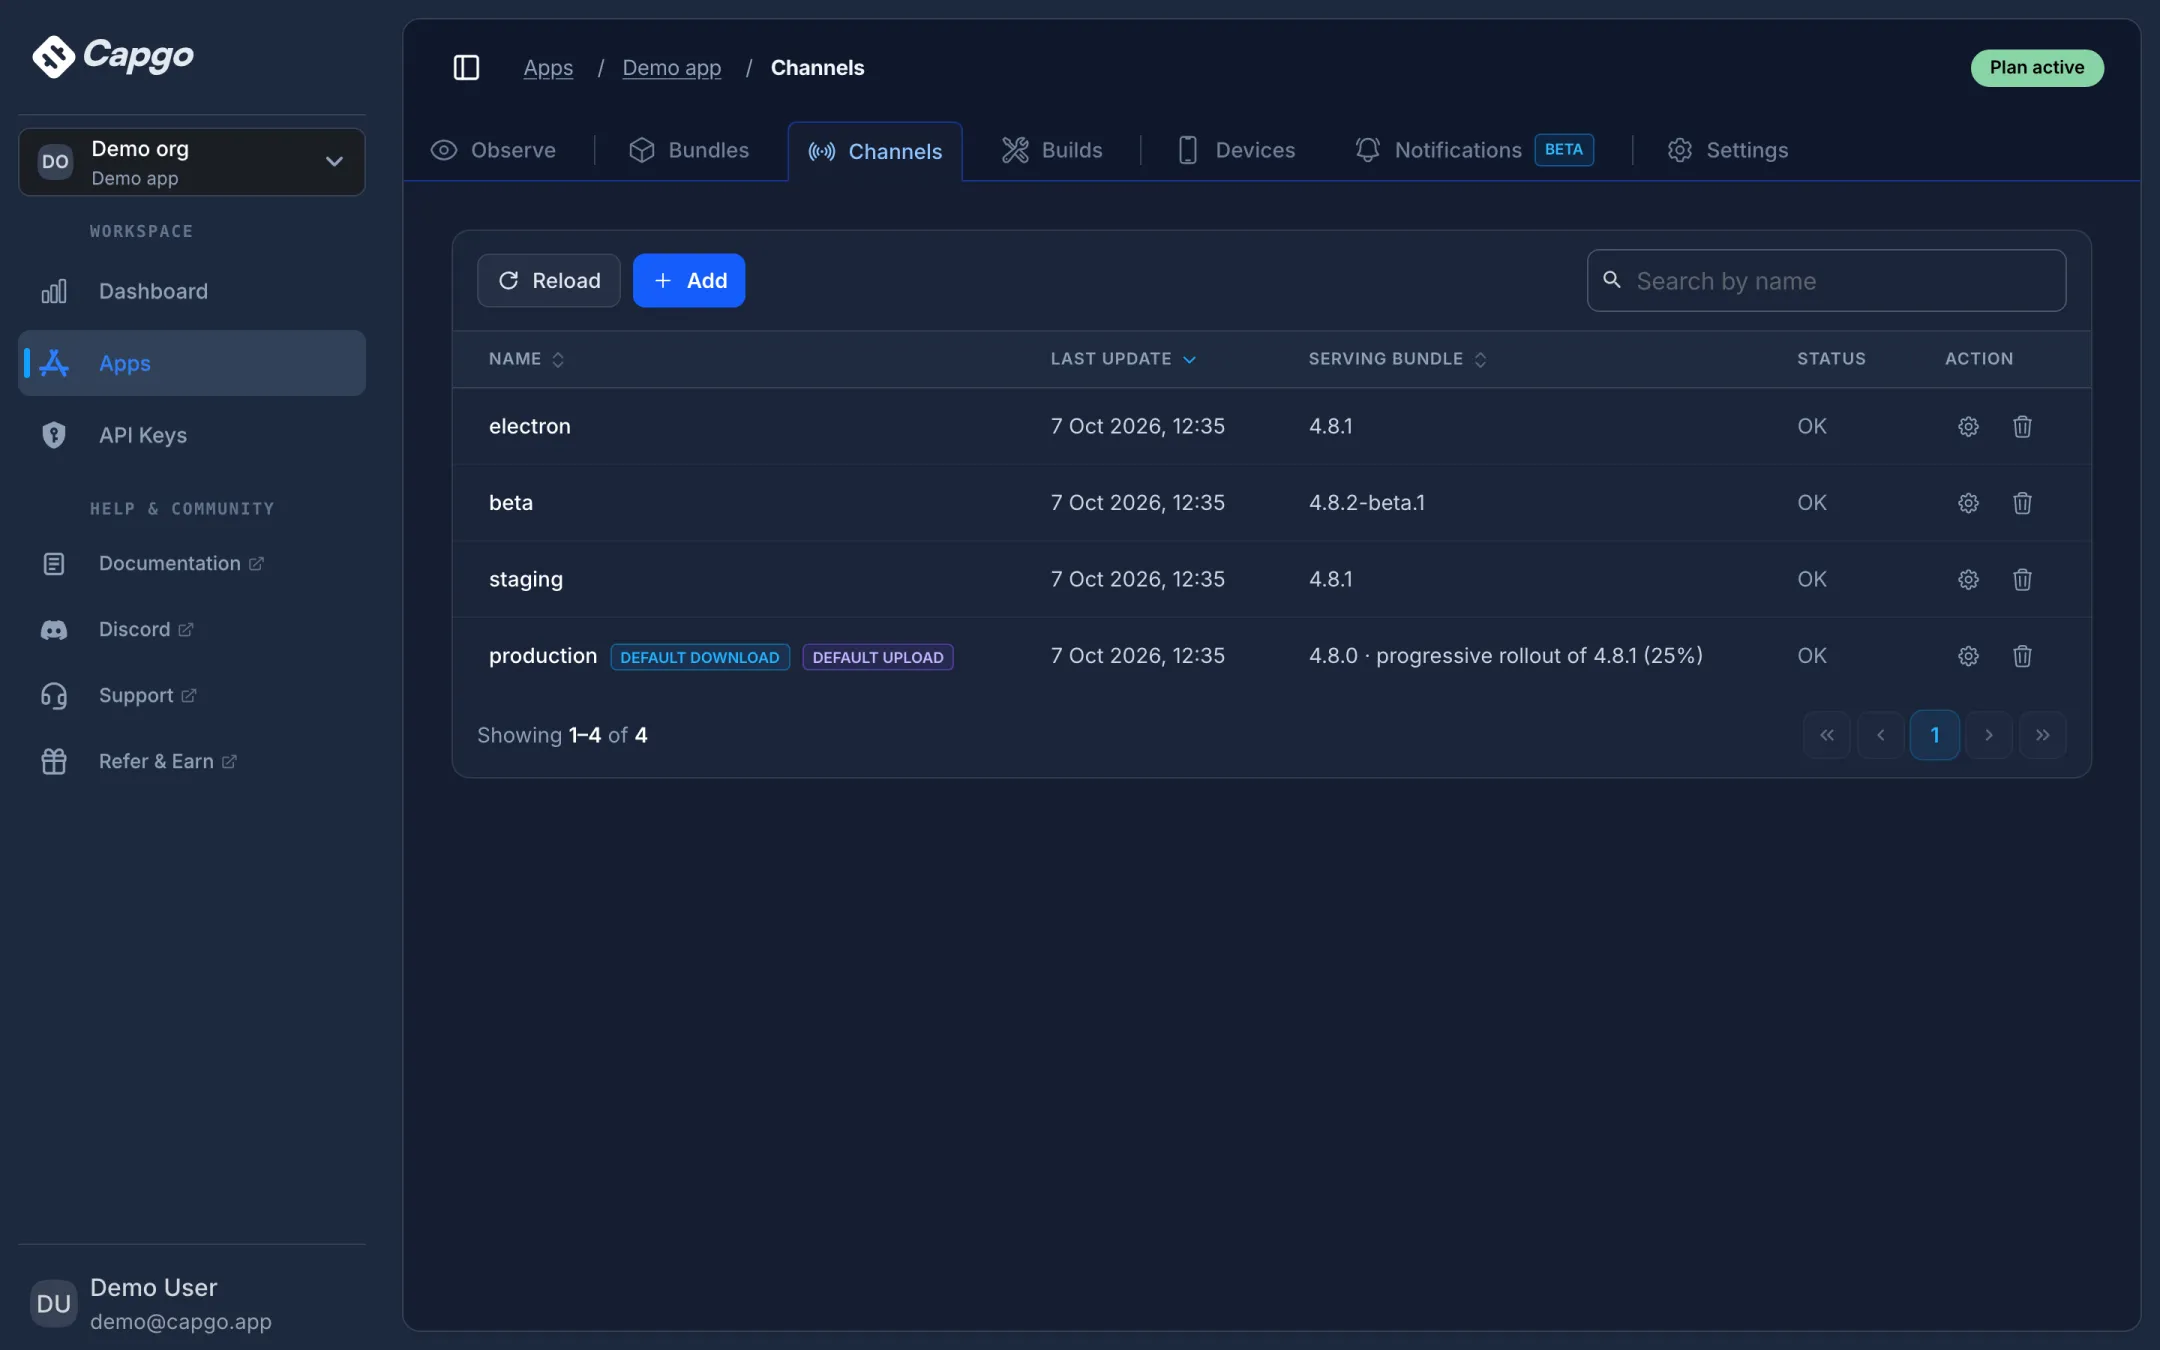Open settings gear for beta channel
This screenshot has height=1350, width=2160.
click(x=1968, y=503)
